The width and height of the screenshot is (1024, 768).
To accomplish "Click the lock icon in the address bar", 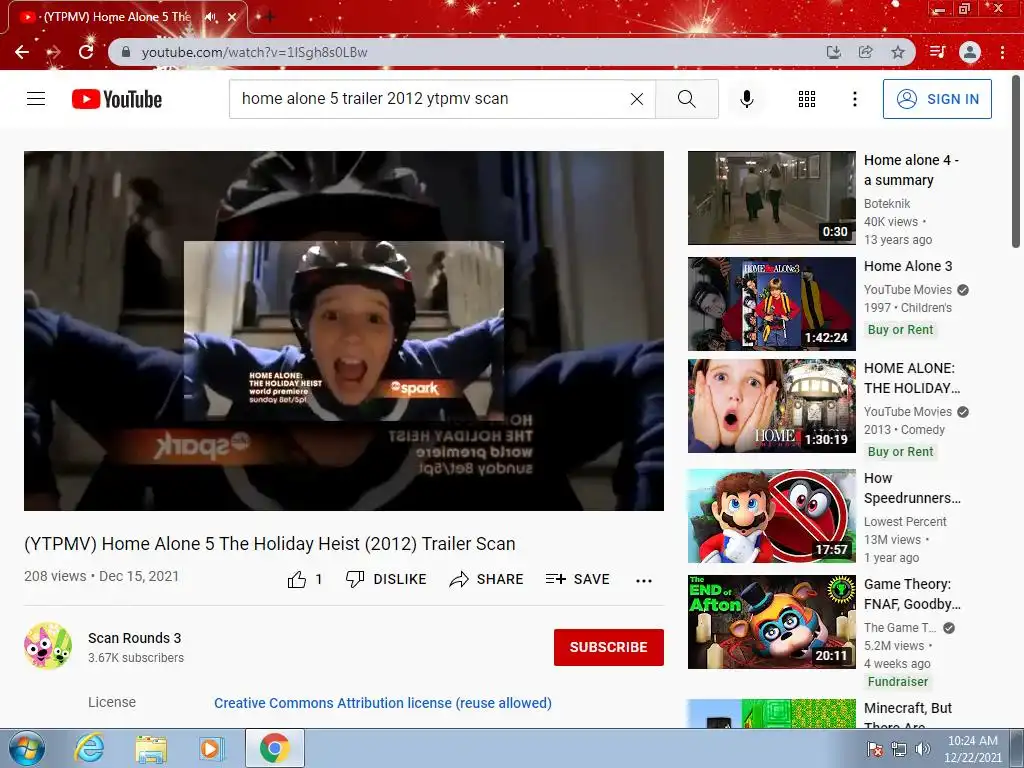I will point(126,52).
